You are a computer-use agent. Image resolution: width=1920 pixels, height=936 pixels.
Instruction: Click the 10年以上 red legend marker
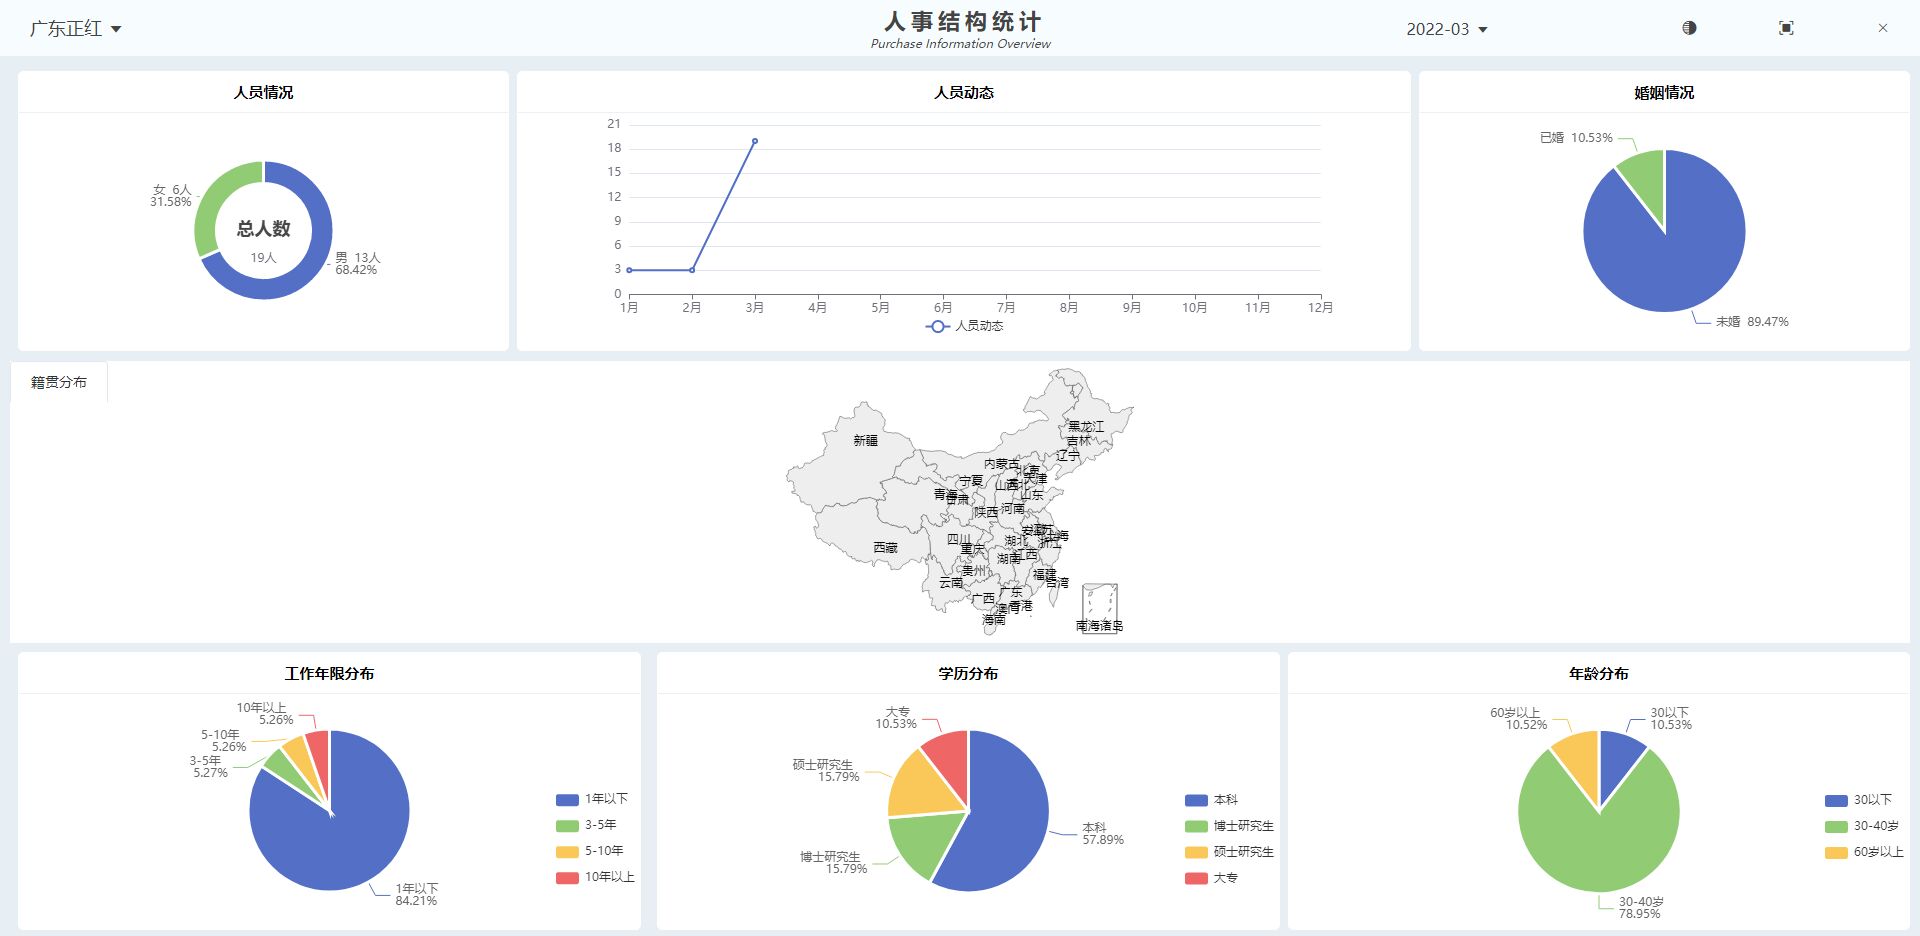point(567,877)
